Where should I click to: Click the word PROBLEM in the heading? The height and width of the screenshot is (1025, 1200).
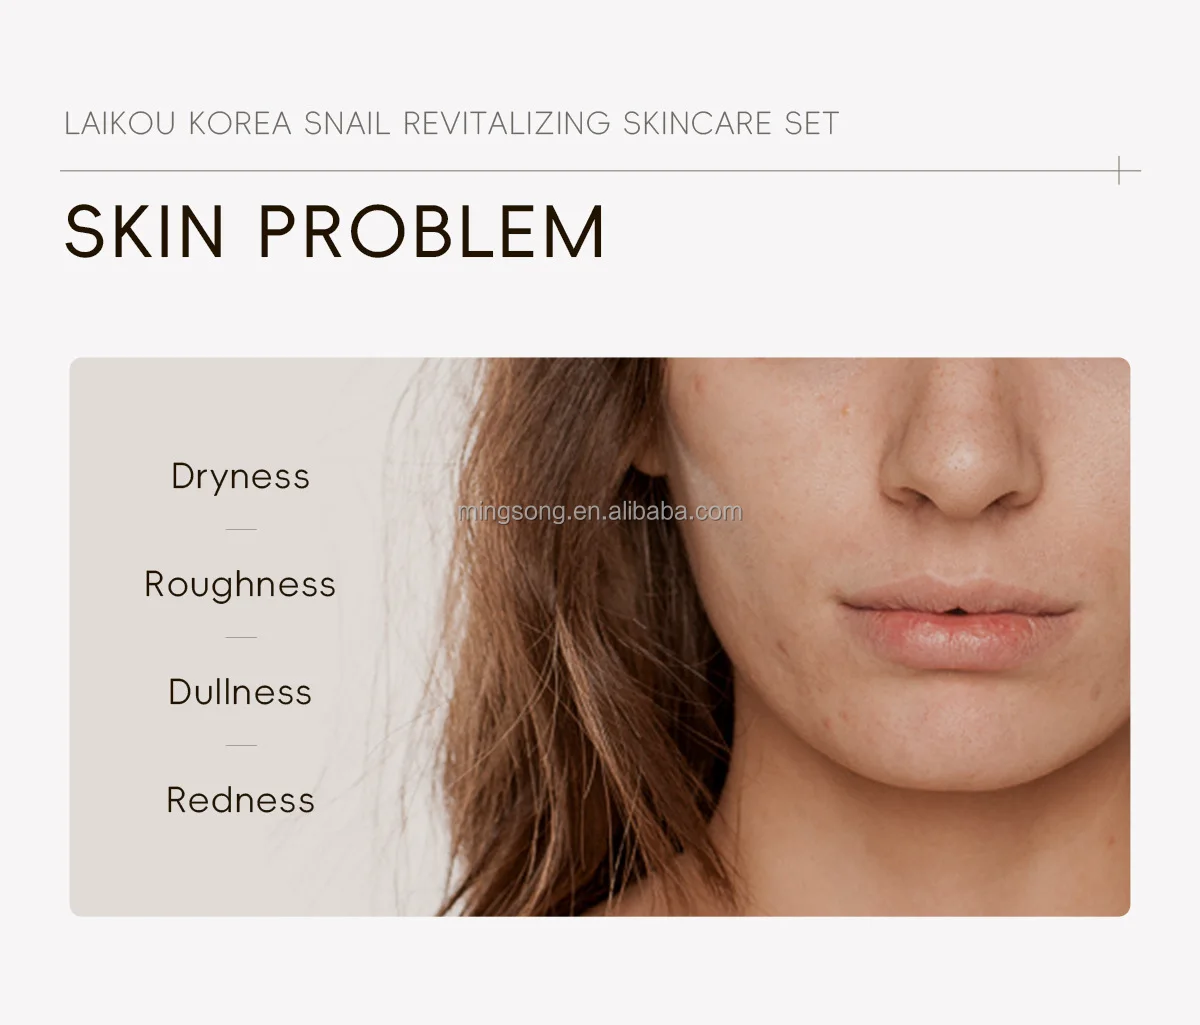coord(432,232)
